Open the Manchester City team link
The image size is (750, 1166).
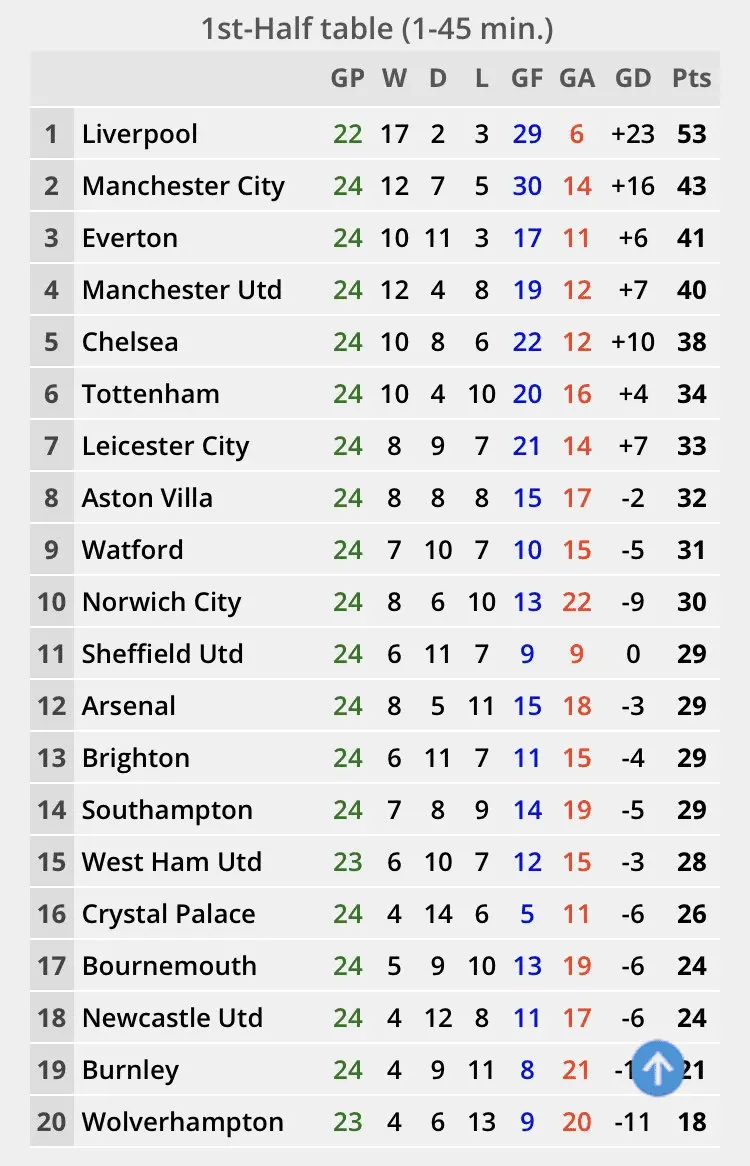click(x=183, y=186)
